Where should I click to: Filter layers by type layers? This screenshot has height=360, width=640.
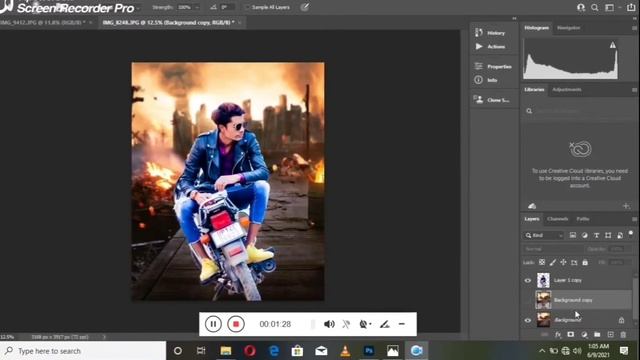(596, 235)
